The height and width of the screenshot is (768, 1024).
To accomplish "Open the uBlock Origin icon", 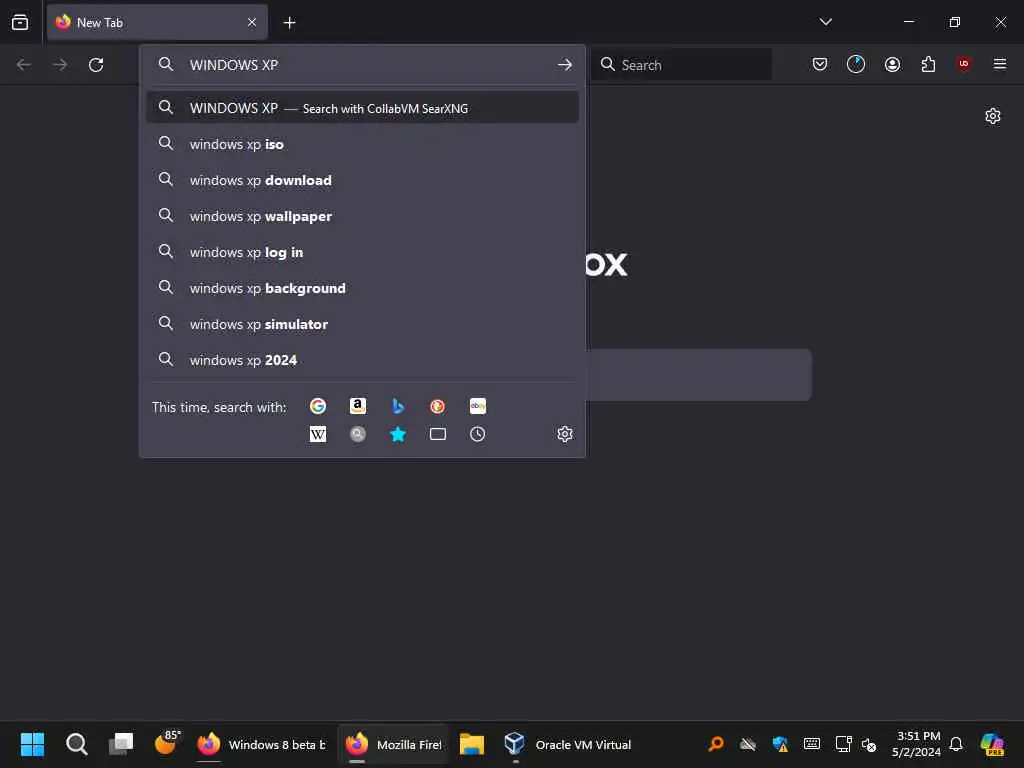I will point(964,64).
